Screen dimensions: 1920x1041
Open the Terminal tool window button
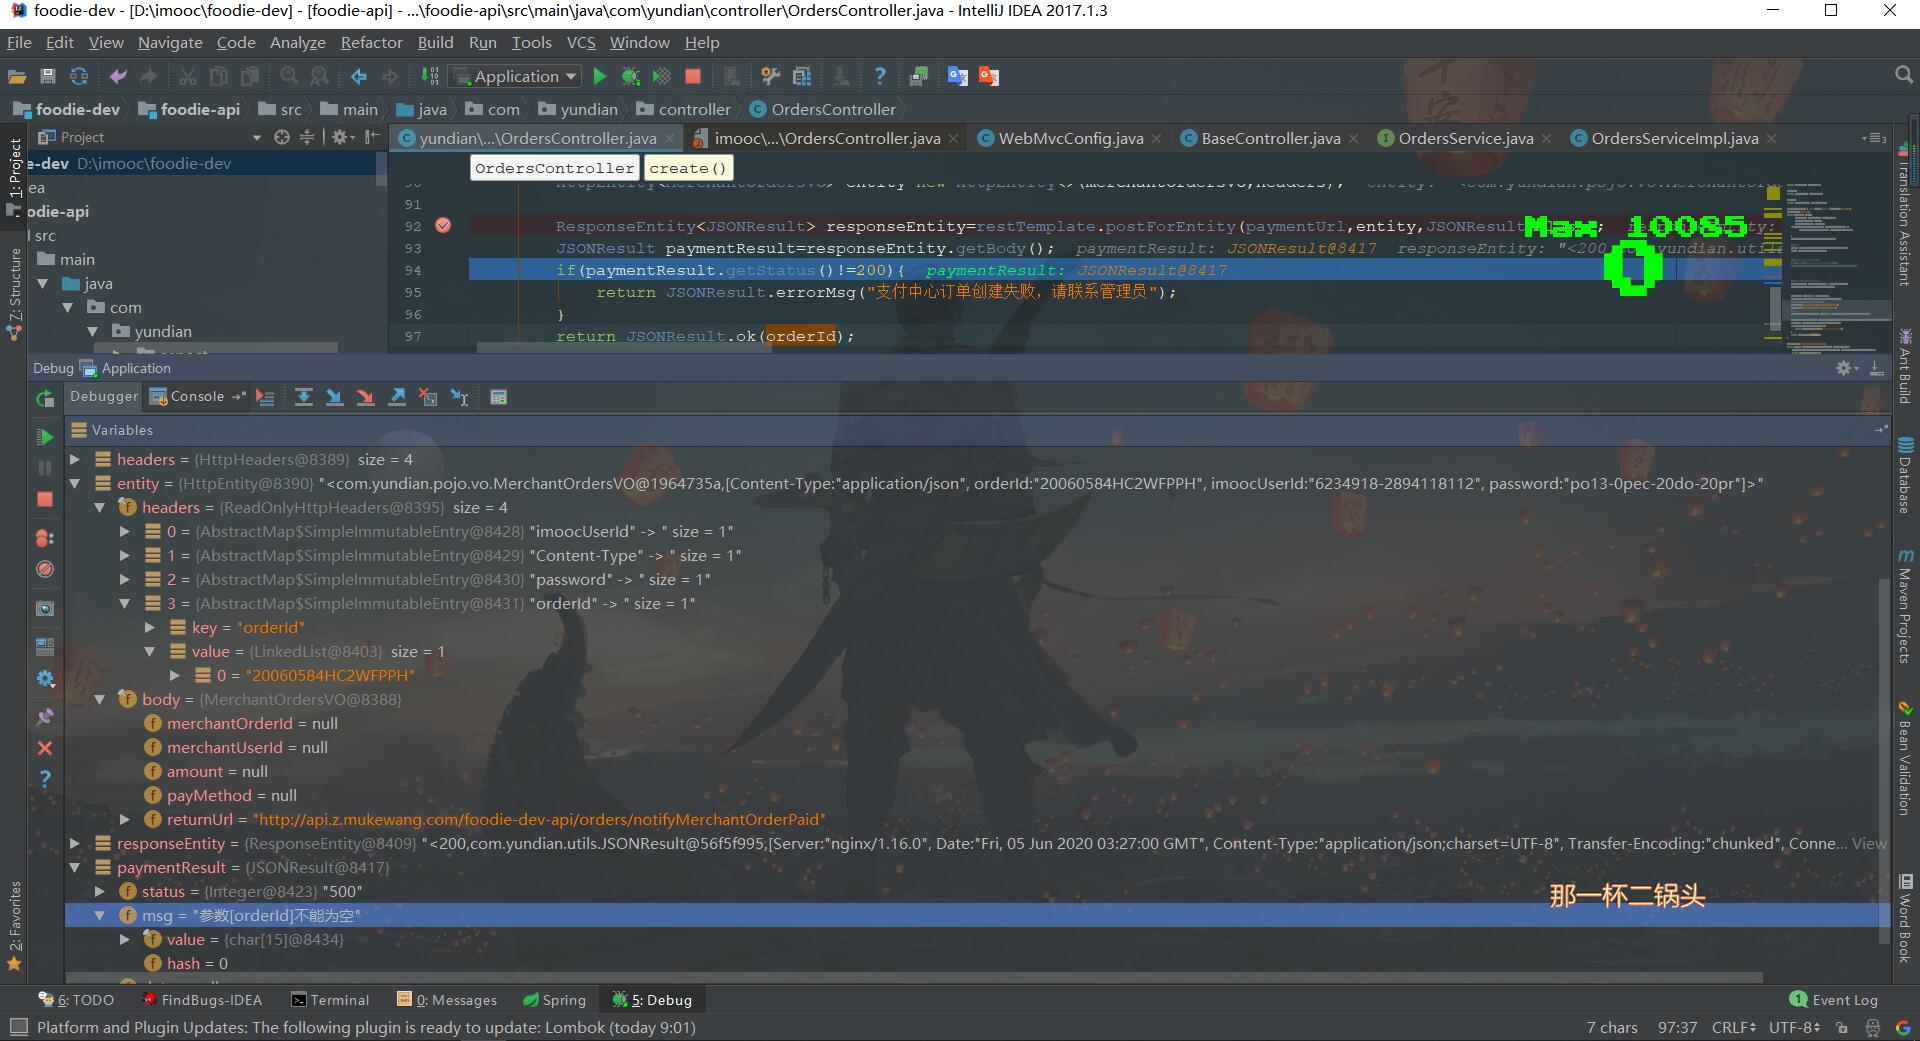(329, 1000)
